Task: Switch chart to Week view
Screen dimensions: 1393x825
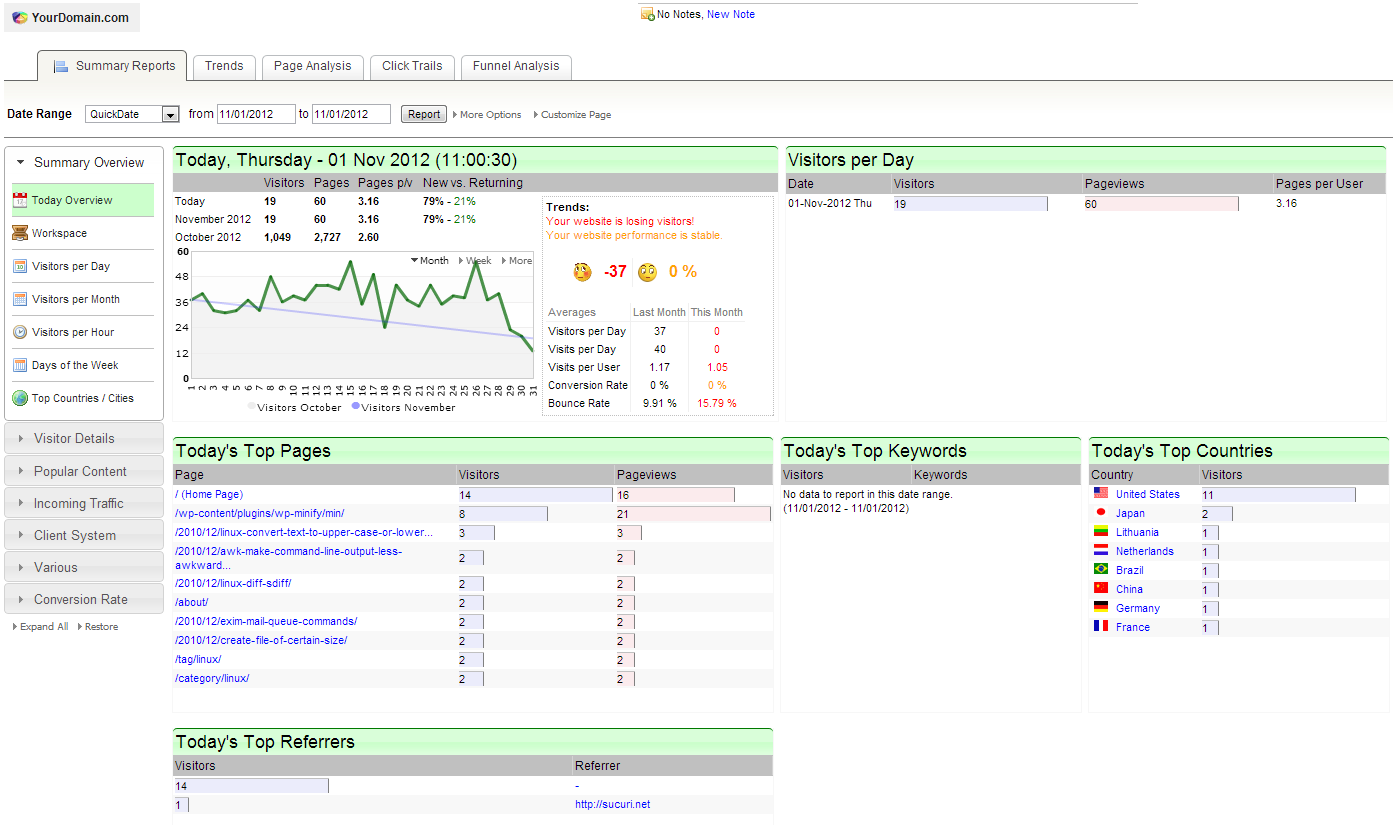Action: point(478,261)
